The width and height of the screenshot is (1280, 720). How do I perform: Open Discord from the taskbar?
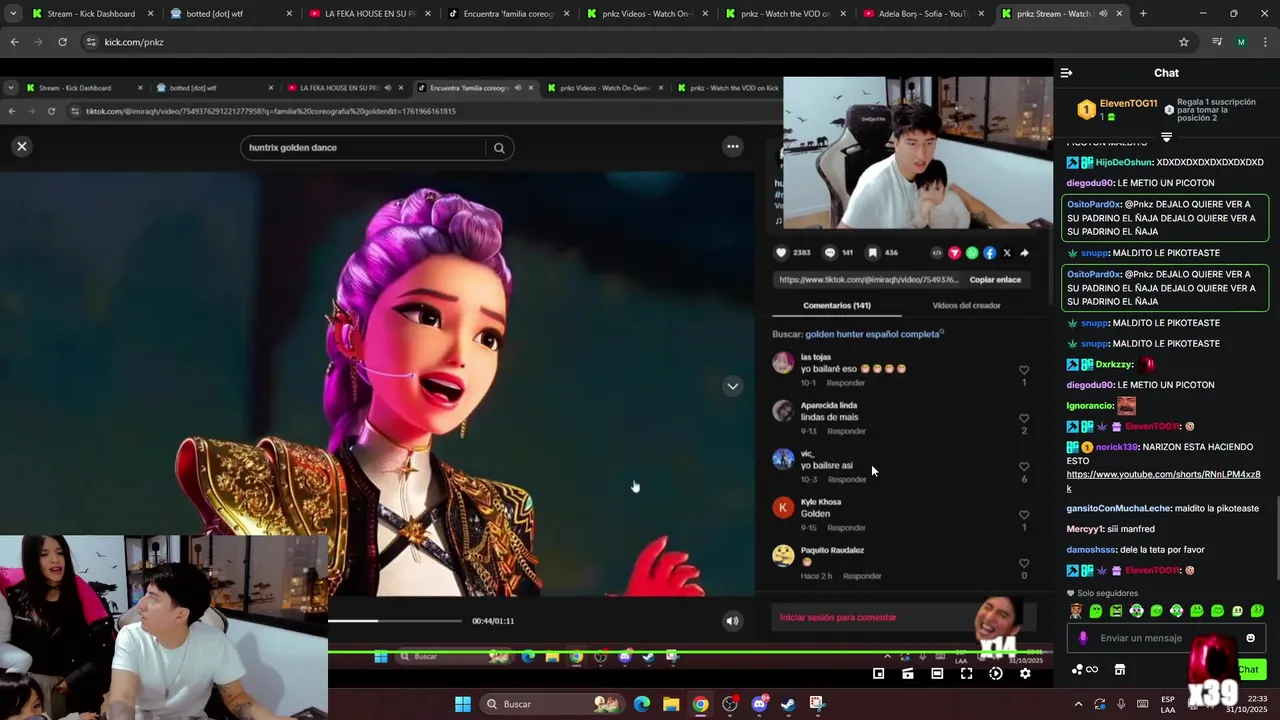pyautogui.click(x=759, y=704)
